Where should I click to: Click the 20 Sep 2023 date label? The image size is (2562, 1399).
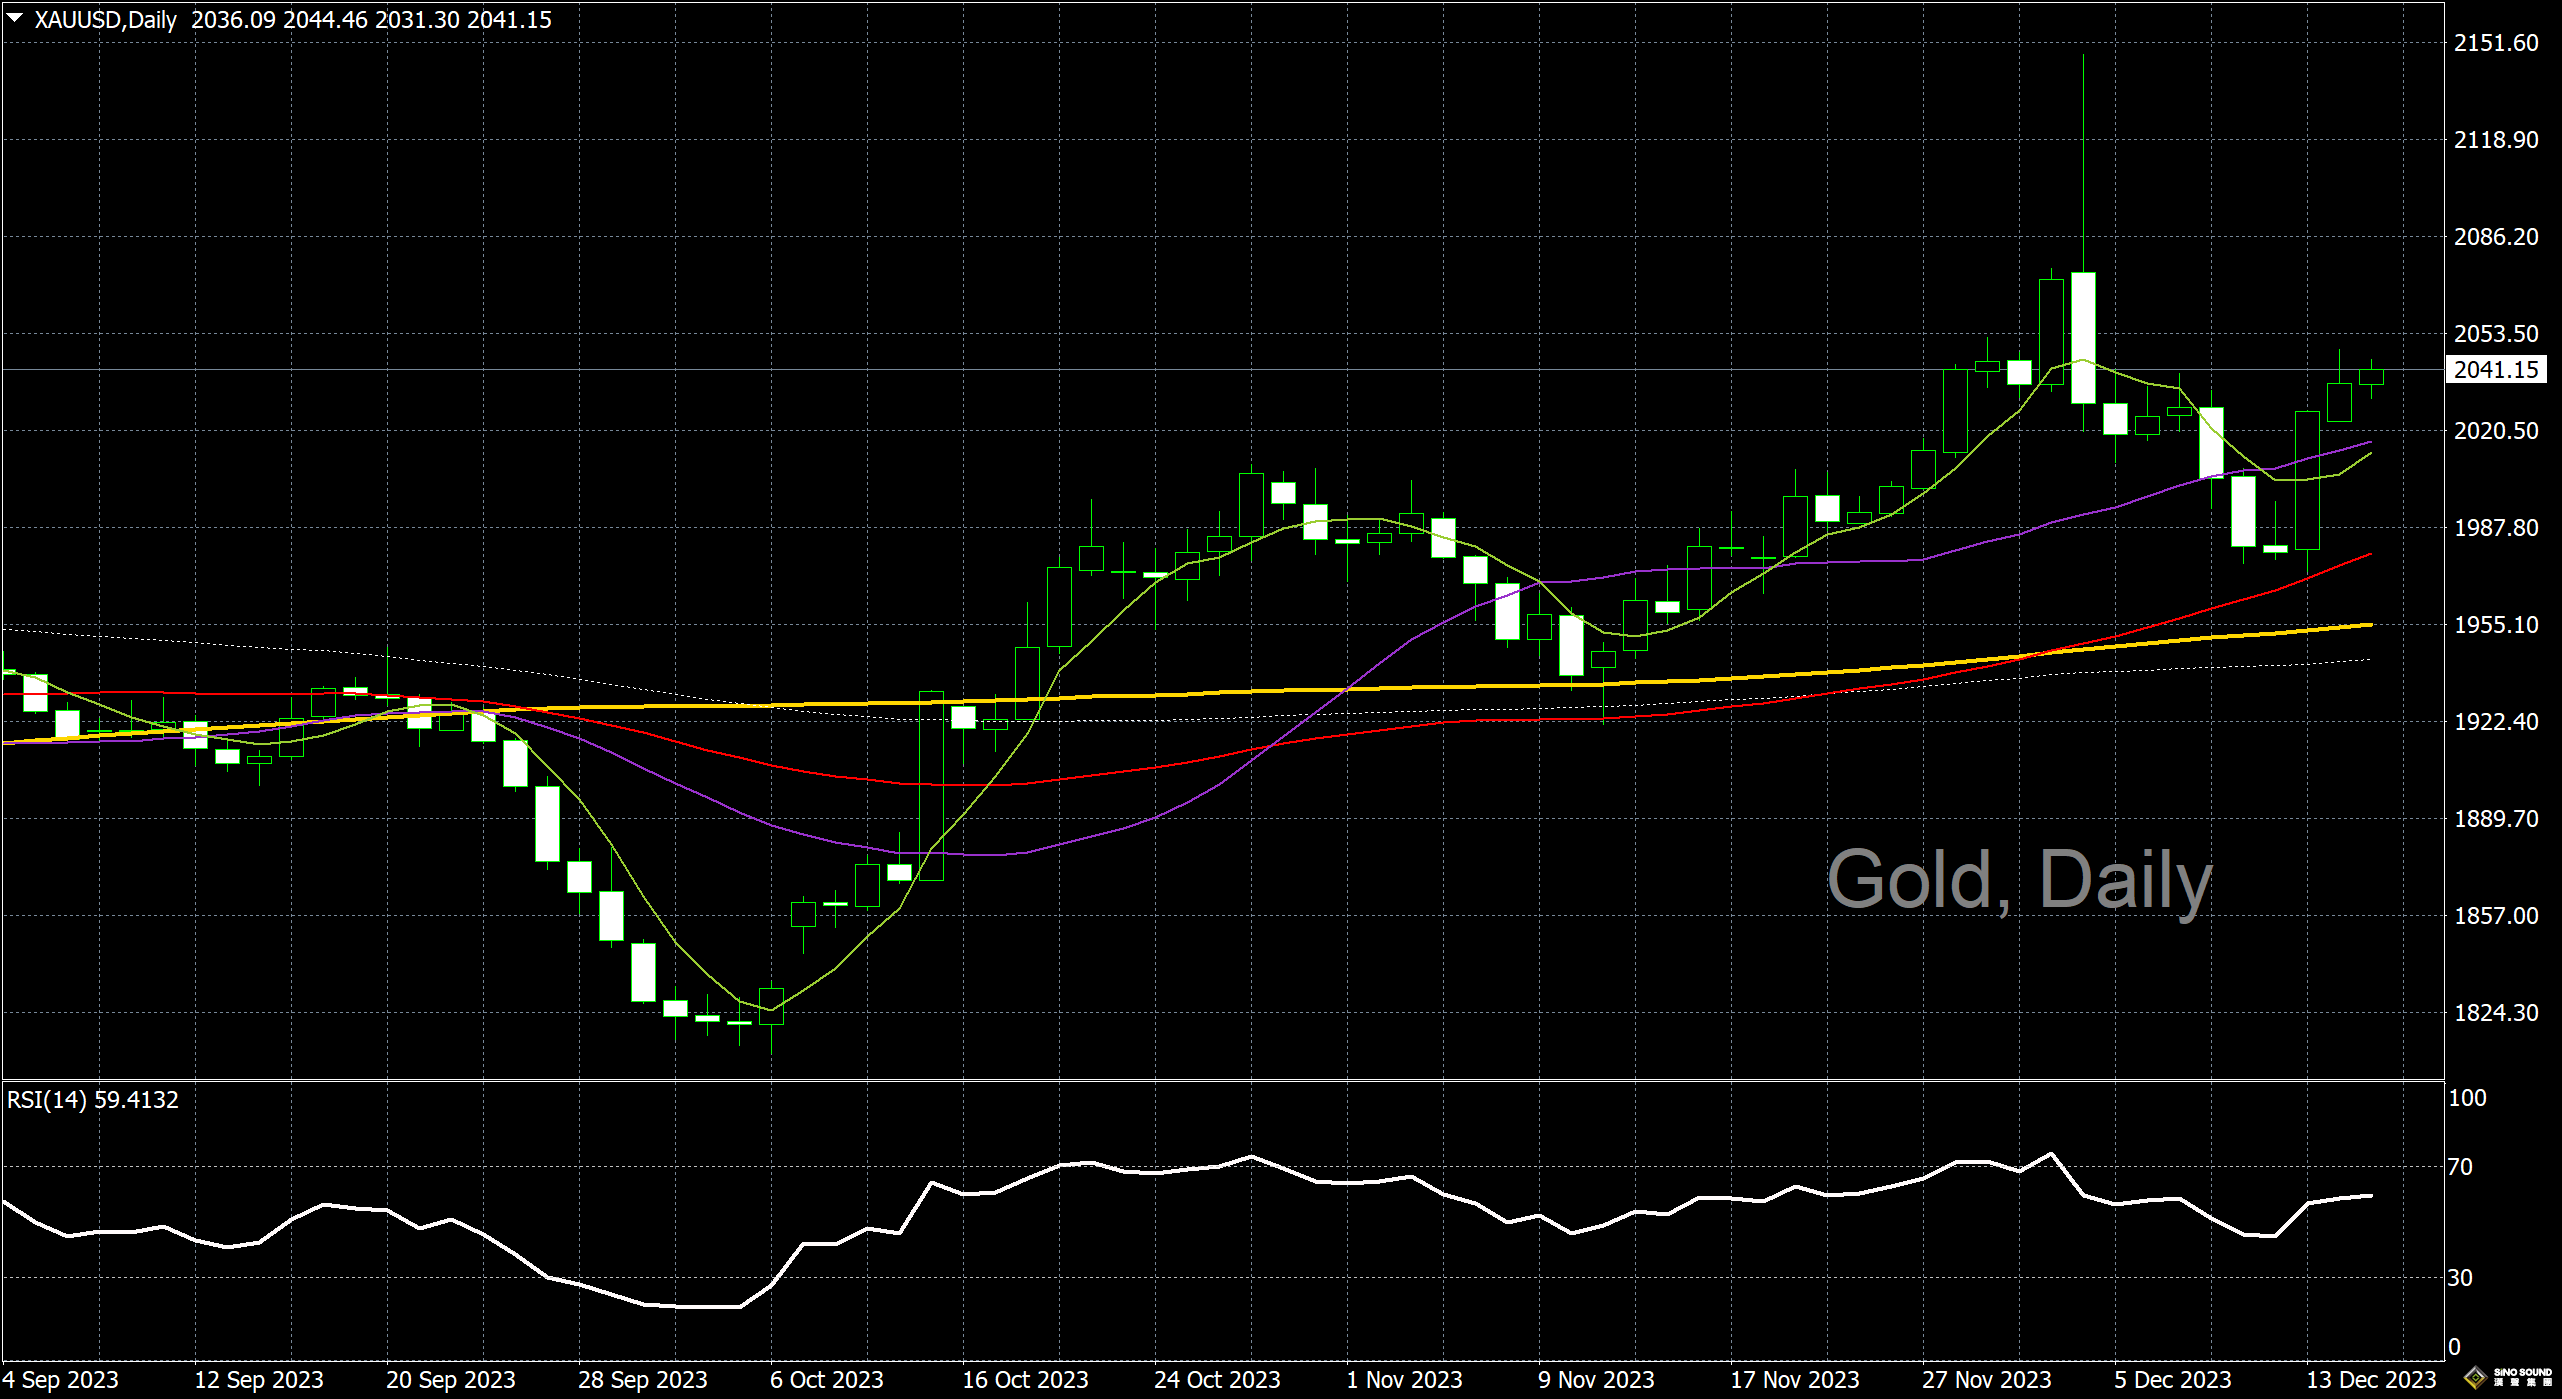(x=451, y=1380)
